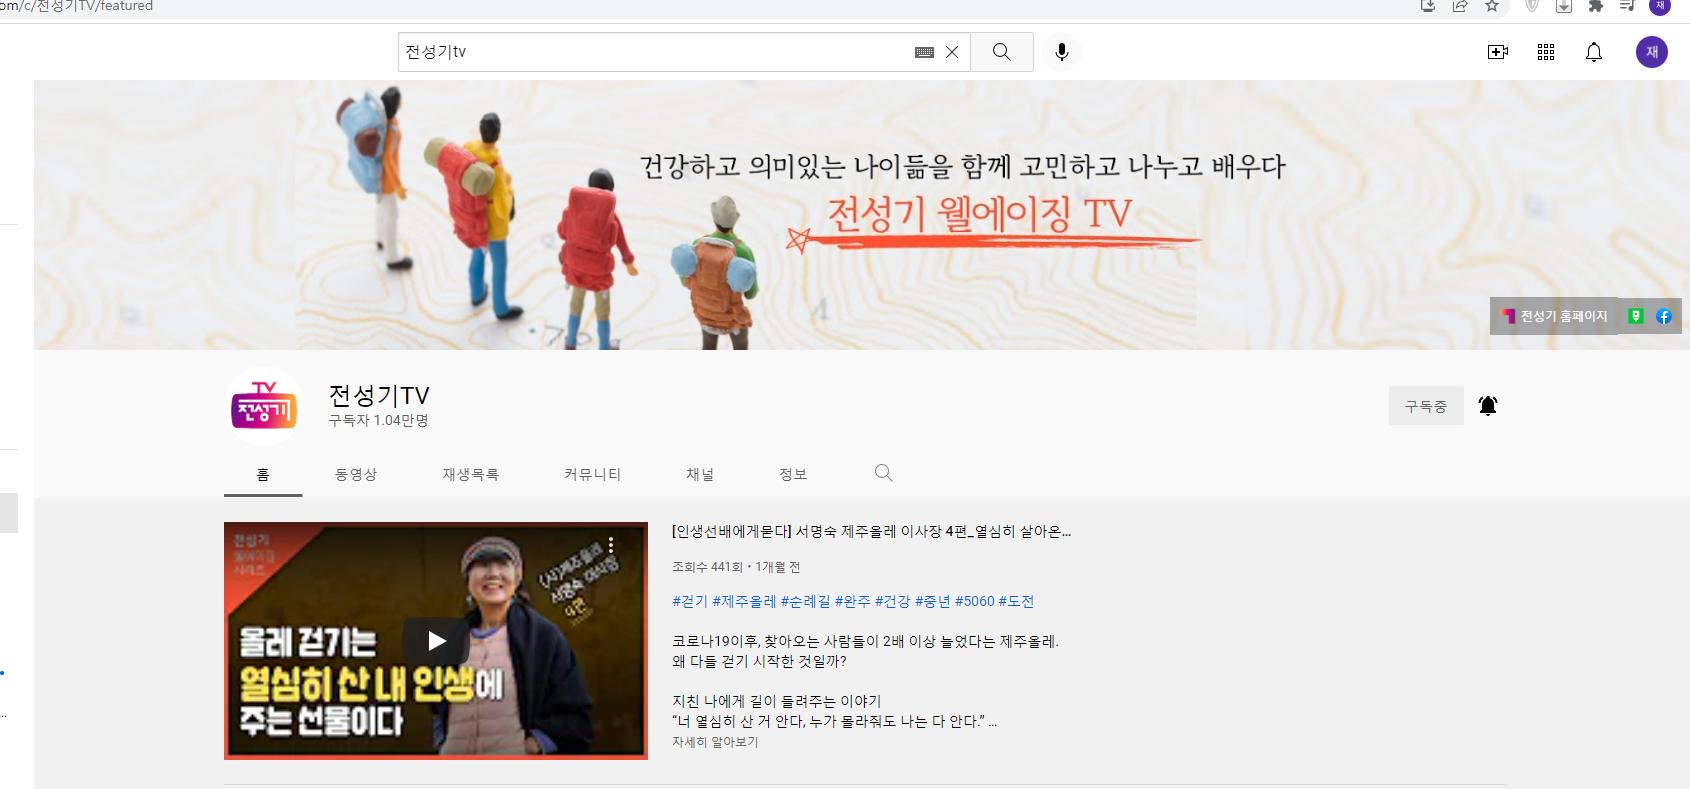Search within channel using the magnifier icon
Image resolution: width=1690 pixels, height=789 pixels.
coord(883,473)
